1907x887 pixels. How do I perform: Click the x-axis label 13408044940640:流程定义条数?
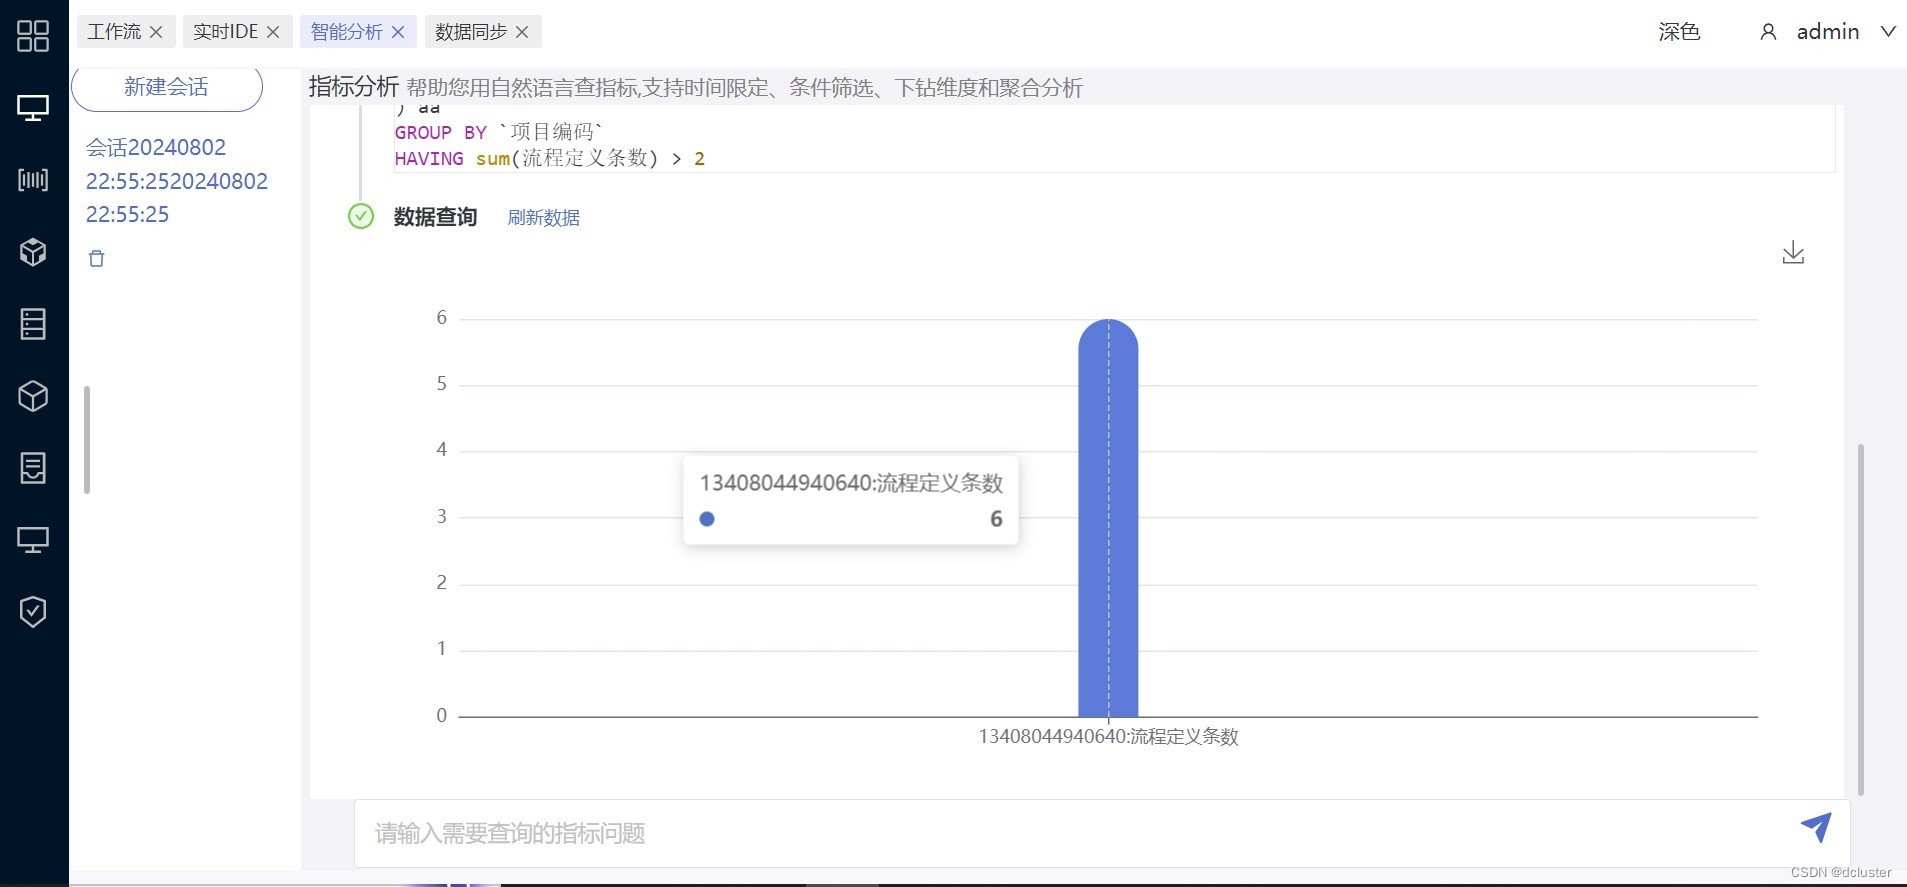coord(1108,737)
